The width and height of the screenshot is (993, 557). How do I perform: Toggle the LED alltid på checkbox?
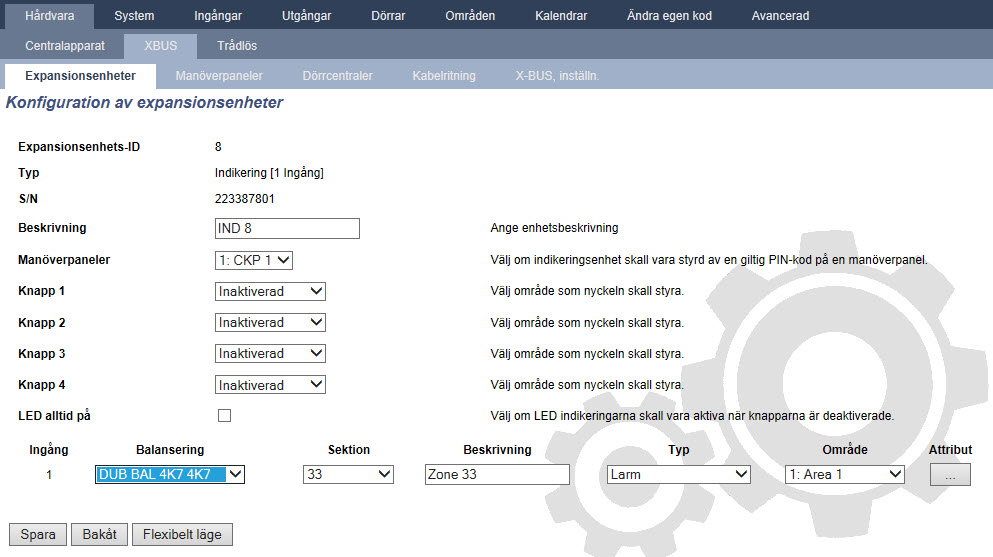(x=224, y=415)
